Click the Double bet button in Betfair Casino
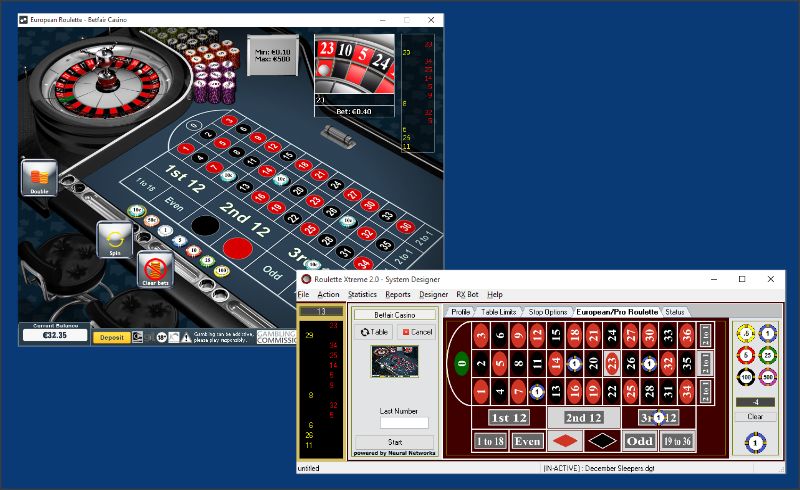 point(39,178)
